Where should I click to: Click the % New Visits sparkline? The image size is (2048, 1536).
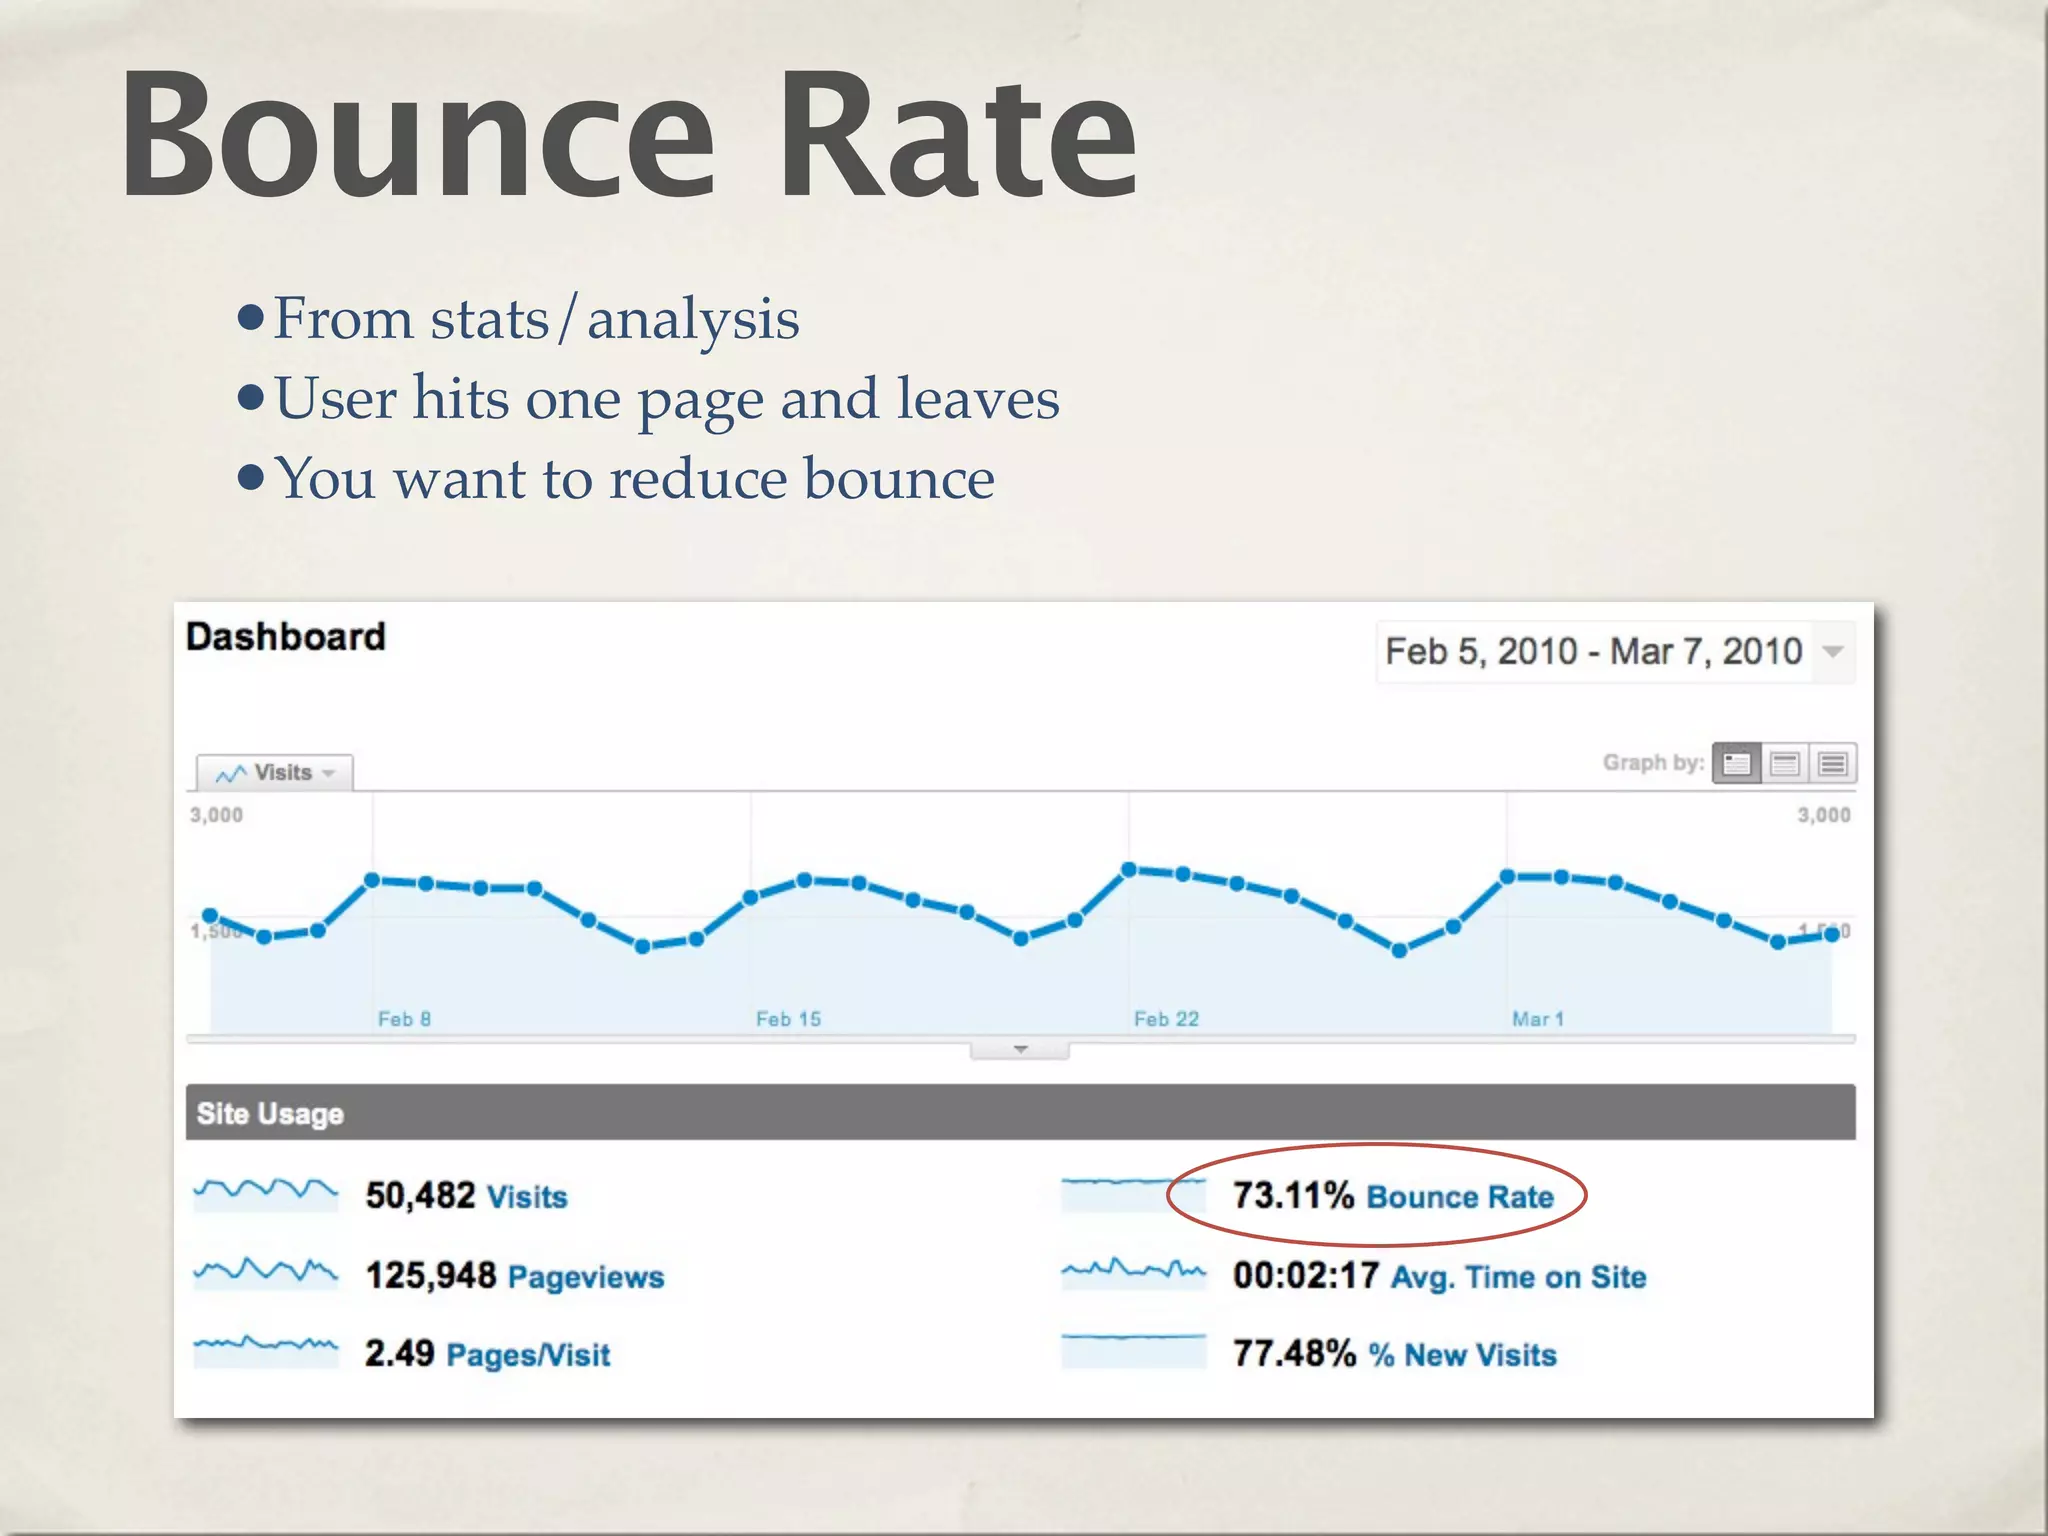coord(1133,1351)
